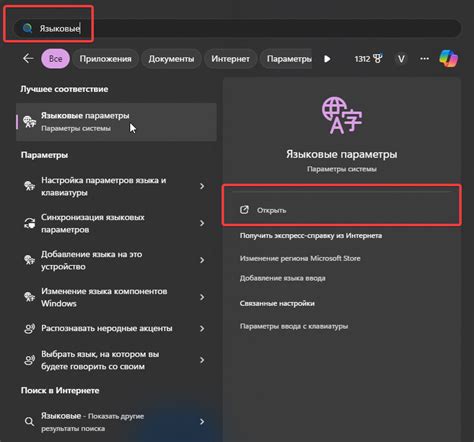The height and width of the screenshot is (442, 474).
Task: Click the play arrow to show more filters
Action: (x=327, y=59)
